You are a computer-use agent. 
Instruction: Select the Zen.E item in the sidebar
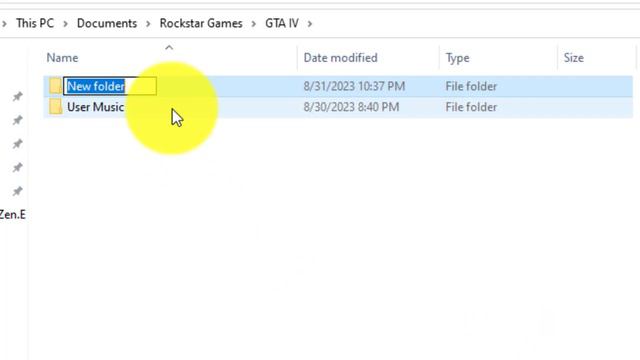click(x=13, y=214)
